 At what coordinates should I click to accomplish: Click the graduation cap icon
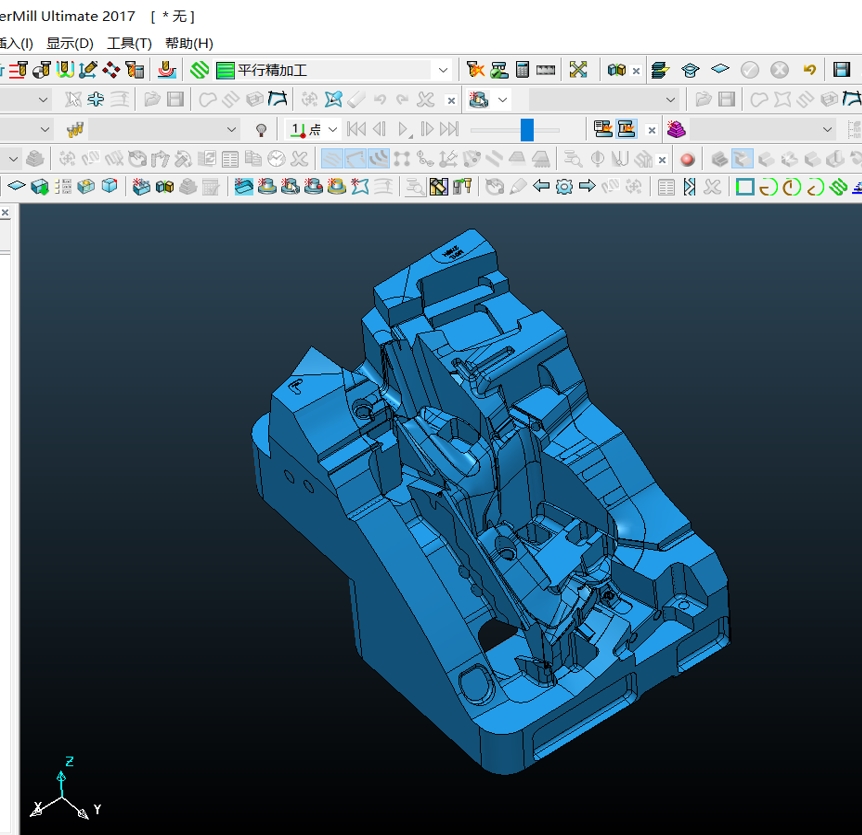tap(690, 70)
